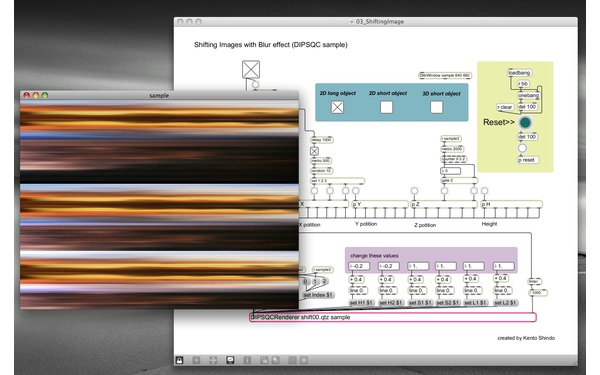Click the 'set S1 $1' message box
Screen dimensions: 600x375
tap(420, 303)
